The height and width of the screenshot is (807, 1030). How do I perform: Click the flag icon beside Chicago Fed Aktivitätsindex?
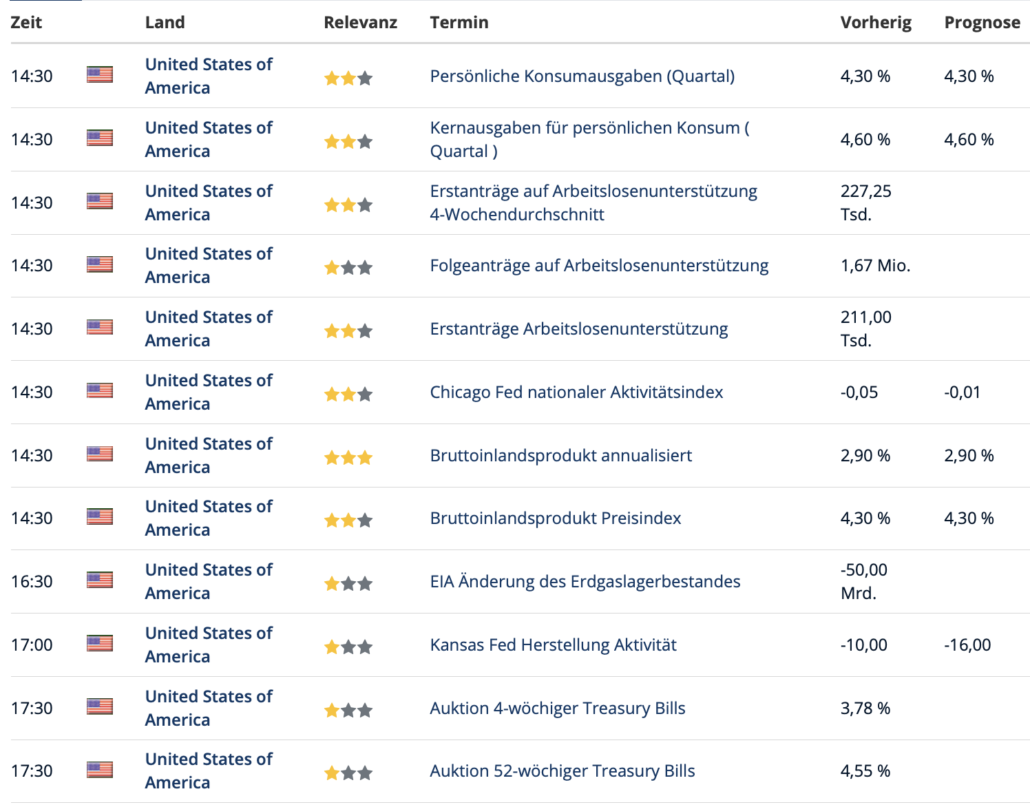click(99, 391)
